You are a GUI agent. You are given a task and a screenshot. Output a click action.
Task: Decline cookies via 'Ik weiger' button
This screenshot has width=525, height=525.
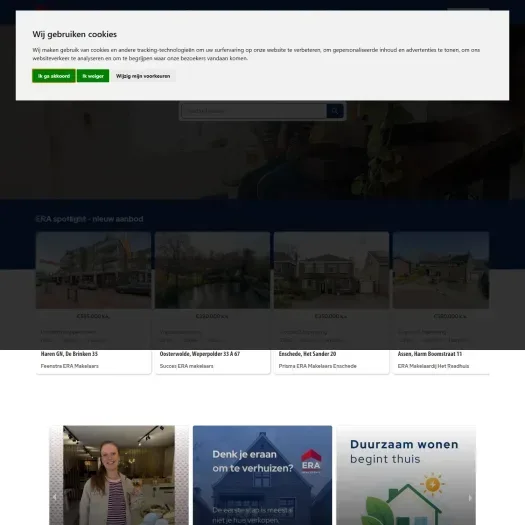pos(93,76)
